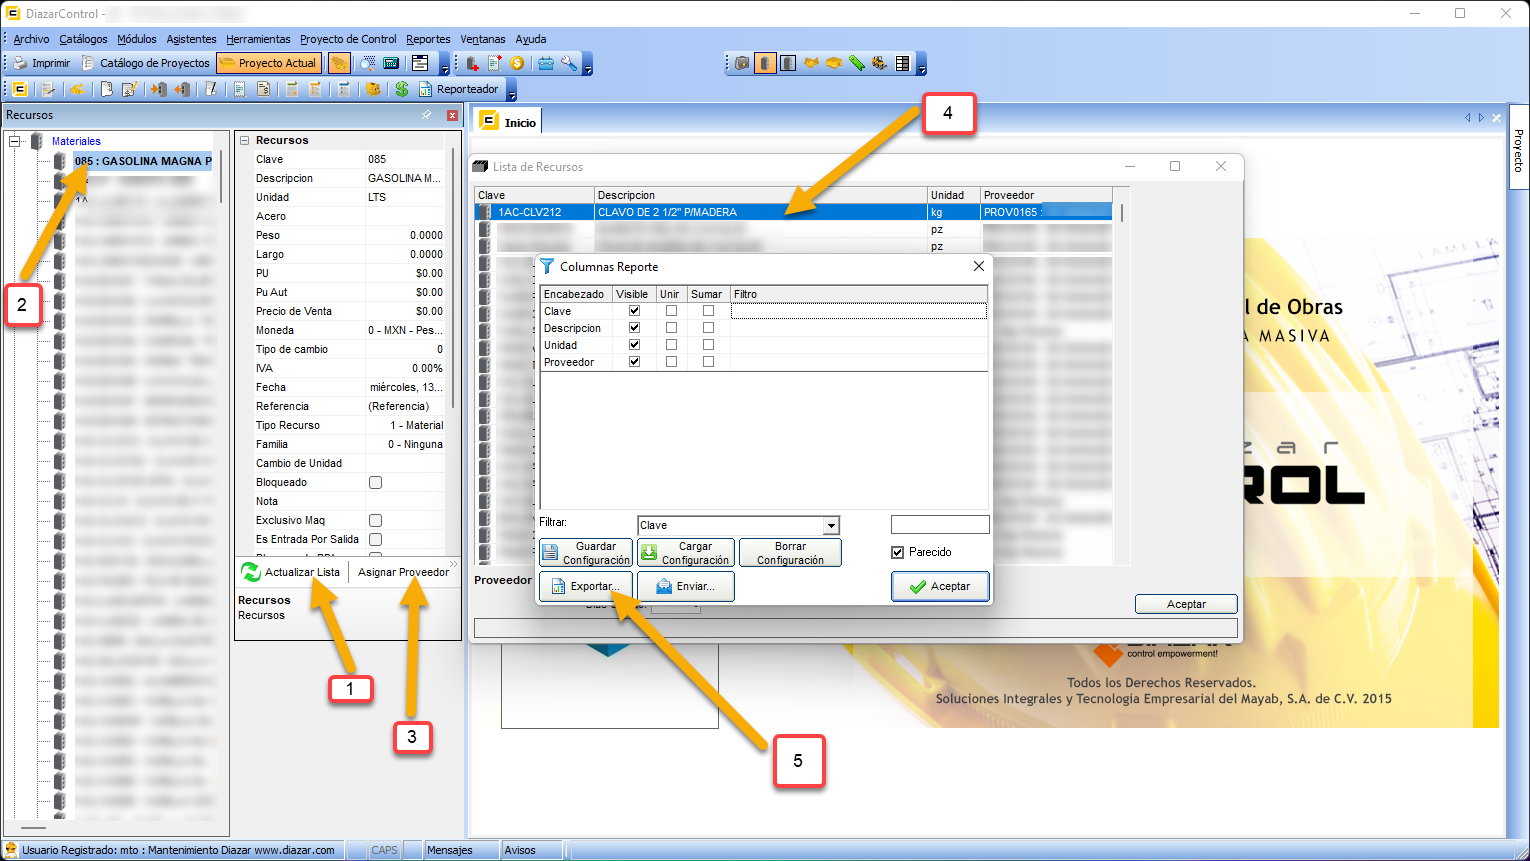
Task: Click the Clave filter field in grid
Action: coord(858,311)
